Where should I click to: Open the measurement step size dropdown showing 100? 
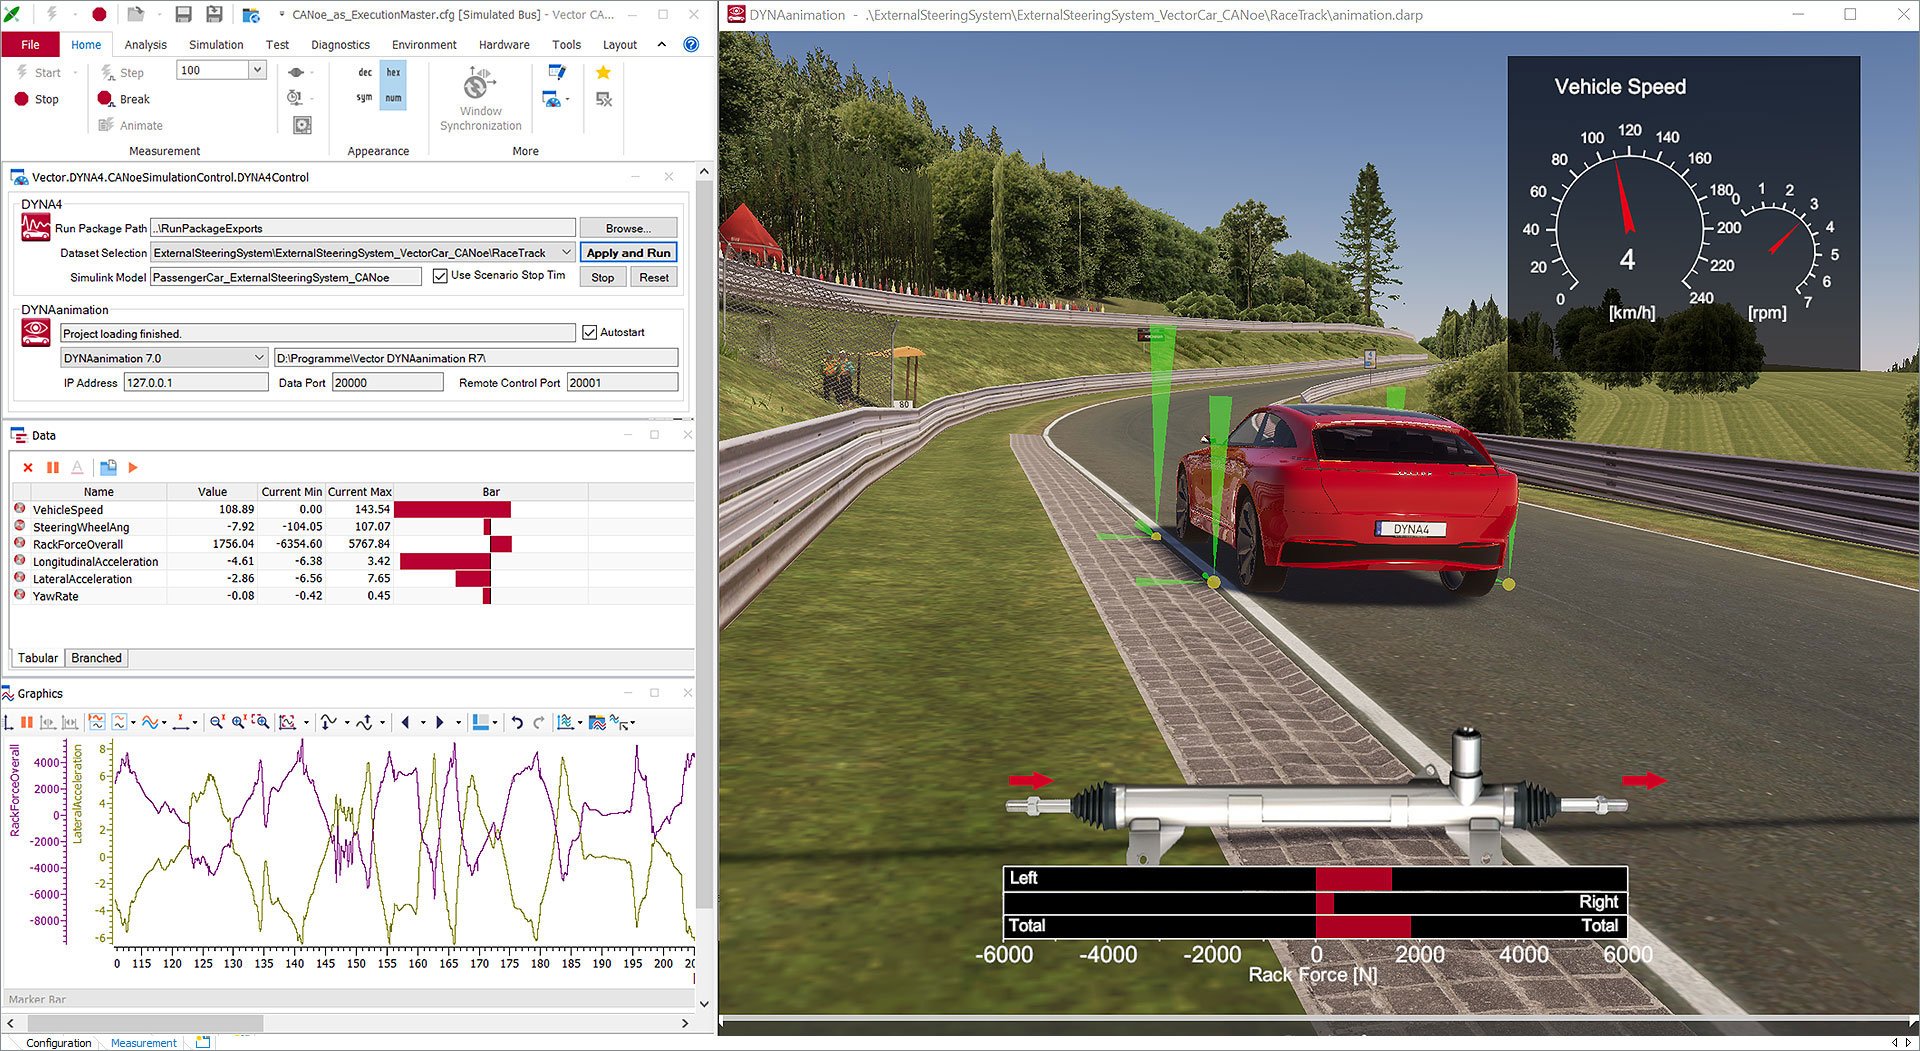[257, 70]
